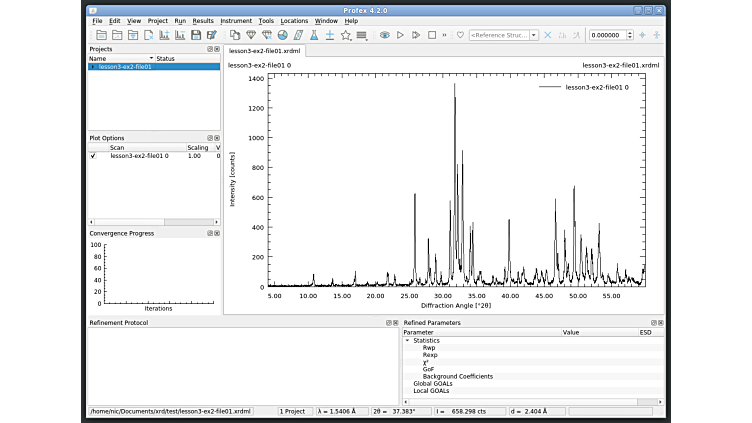Select the lesson3-ex2-file01.xrdml tab
Image resolution: width=752 pixels, height=423 pixels.
[264, 51]
